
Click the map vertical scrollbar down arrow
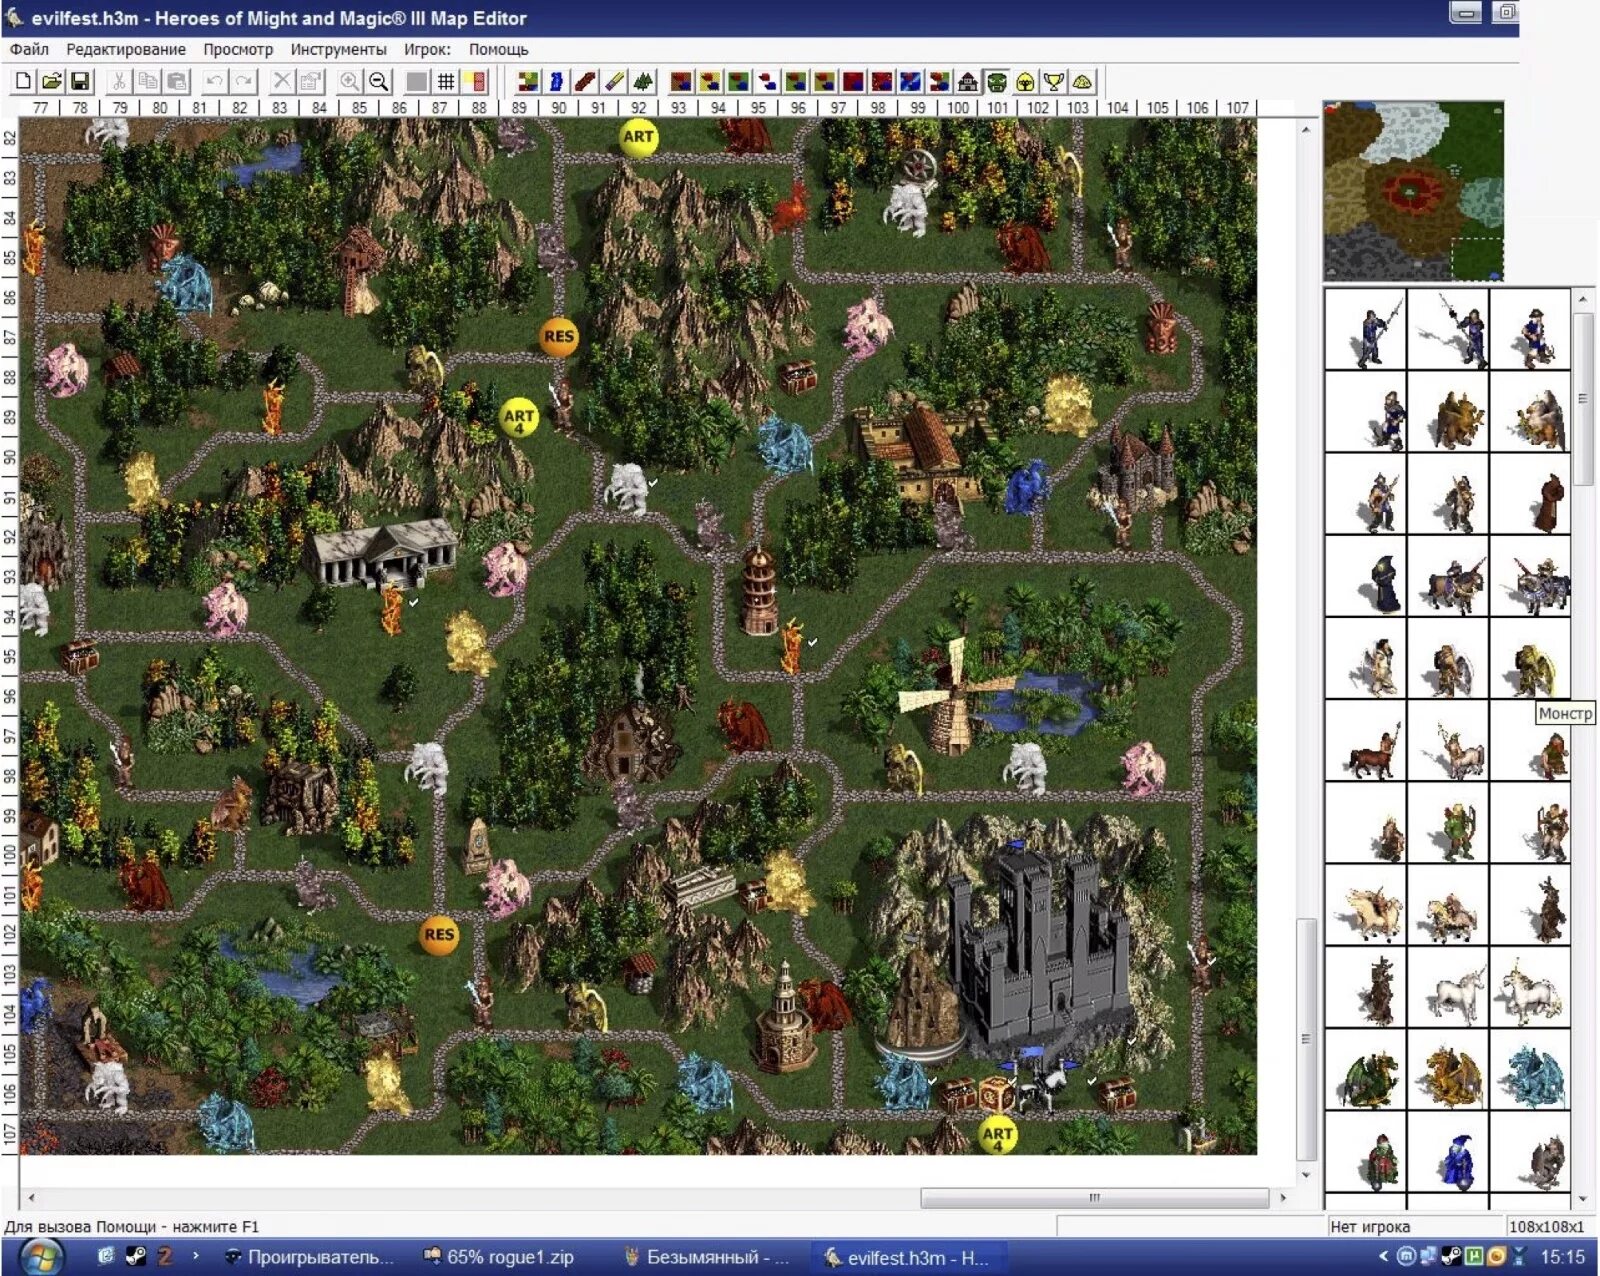click(1306, 1174)
